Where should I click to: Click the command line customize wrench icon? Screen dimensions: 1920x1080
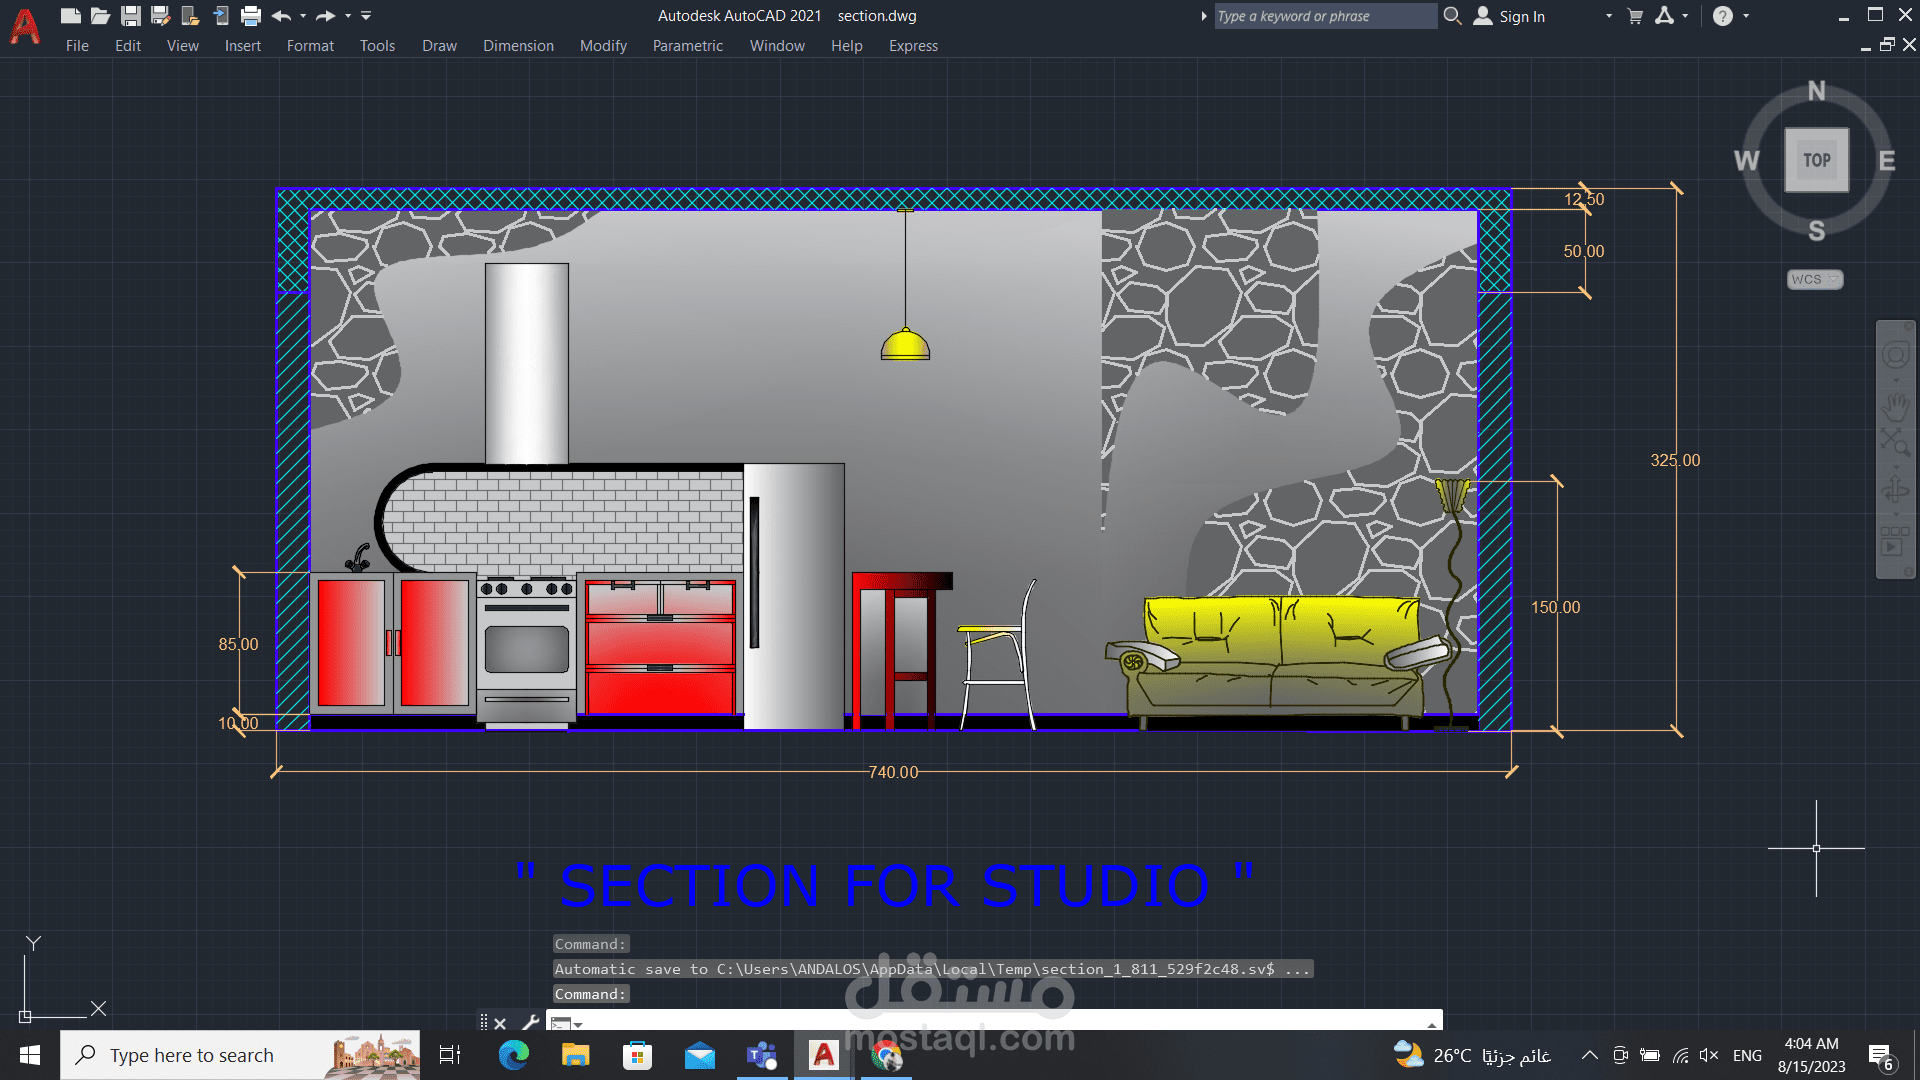coord(530,1022)
